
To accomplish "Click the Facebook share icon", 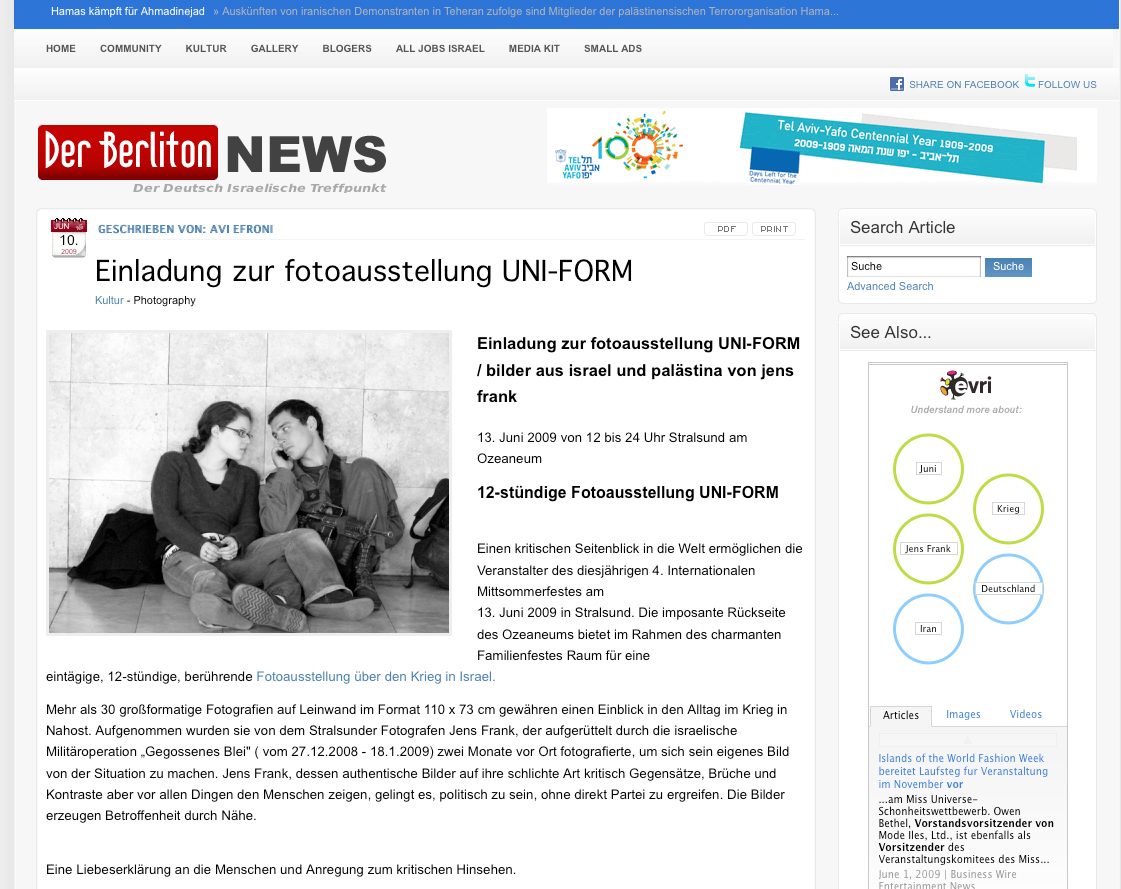I will tap(897, 84).
